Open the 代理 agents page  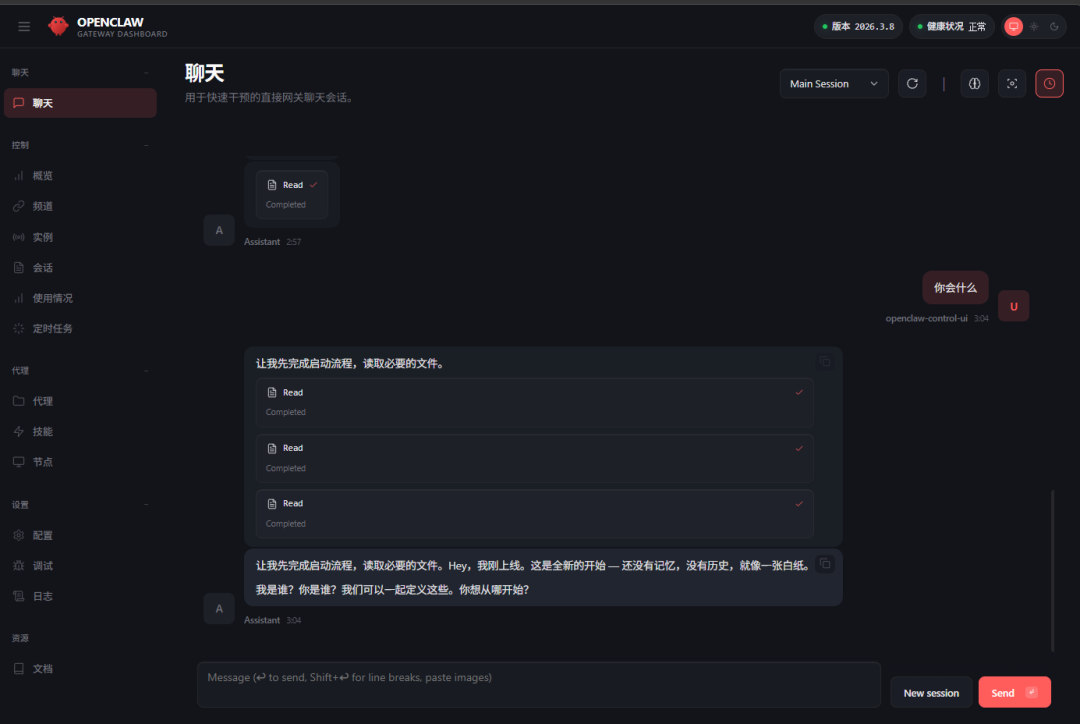pos(80,401)
